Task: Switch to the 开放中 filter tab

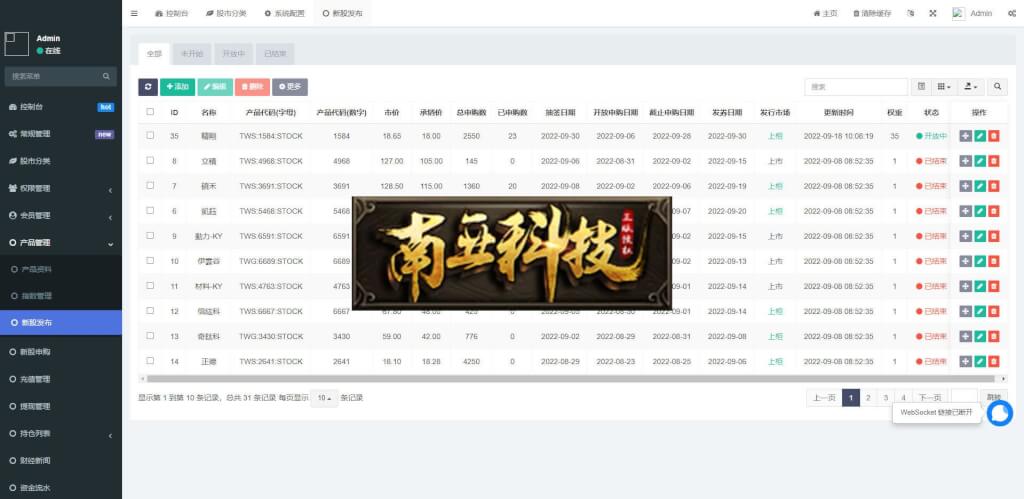Action: [x=233, y=54]
